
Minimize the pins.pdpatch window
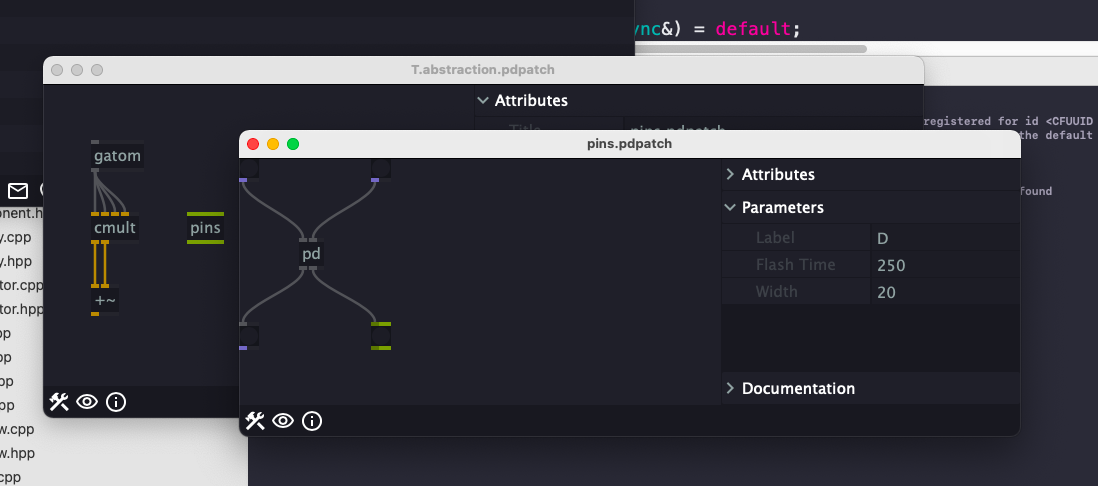coord(273,144)
